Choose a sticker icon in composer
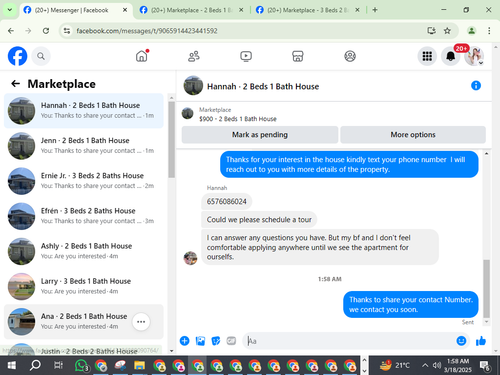 (216, 341)
